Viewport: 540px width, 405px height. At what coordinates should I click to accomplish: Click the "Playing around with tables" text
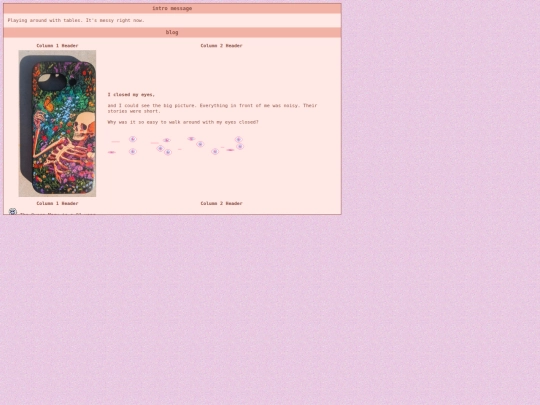pos(76,20)
